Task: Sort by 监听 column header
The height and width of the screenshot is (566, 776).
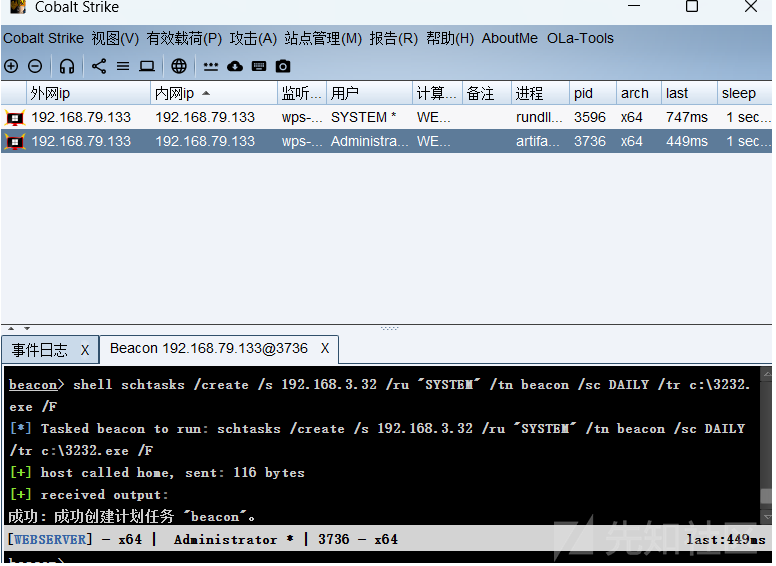Action: 302,93
